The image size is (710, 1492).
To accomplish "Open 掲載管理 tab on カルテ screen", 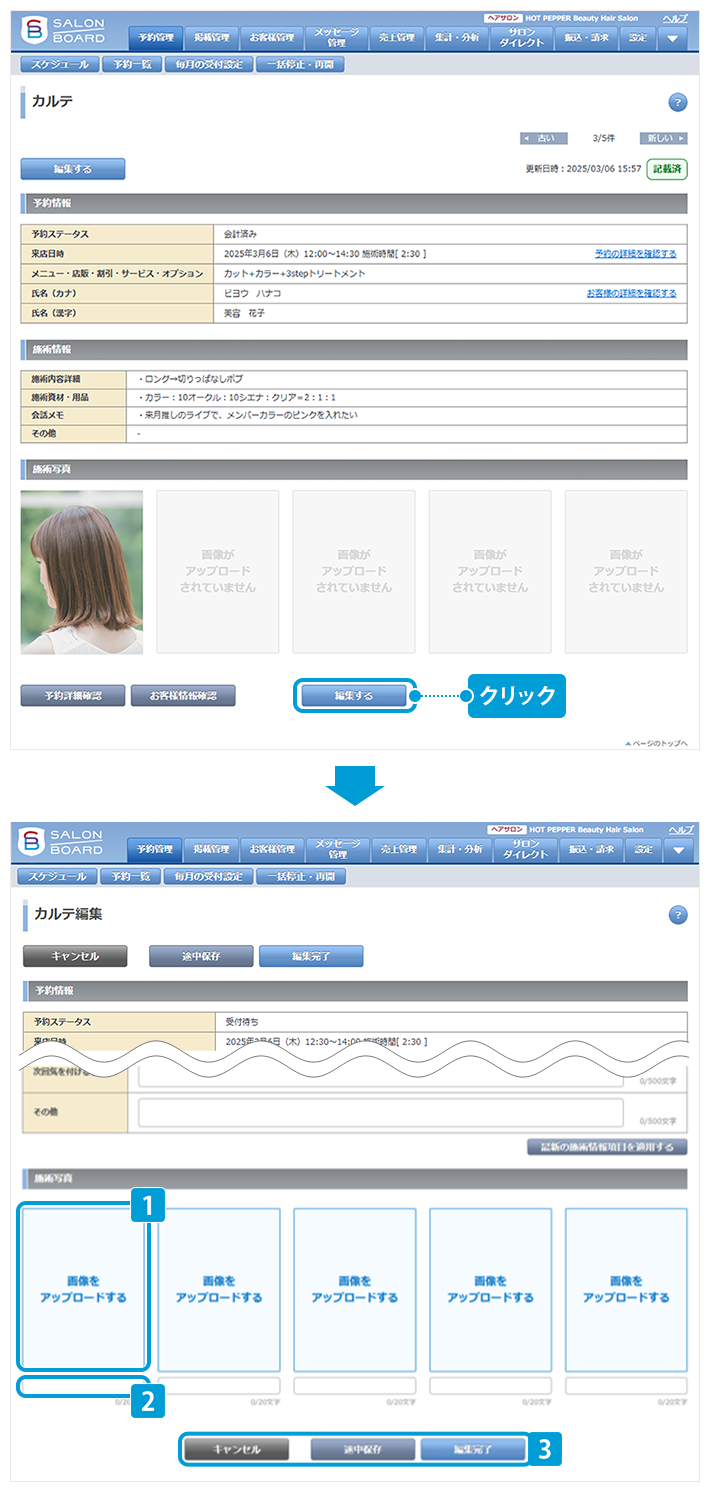I will point(211,38).
